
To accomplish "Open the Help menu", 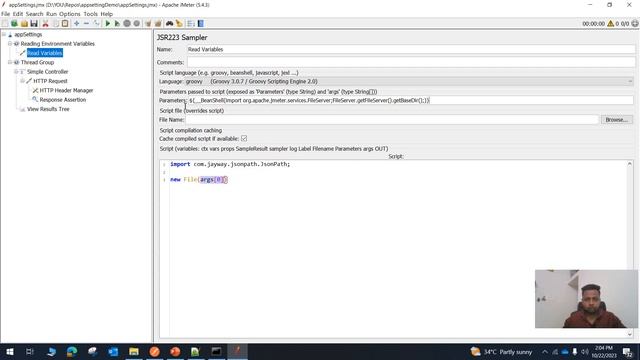I will pyautogui.click(x=107, y=14).
